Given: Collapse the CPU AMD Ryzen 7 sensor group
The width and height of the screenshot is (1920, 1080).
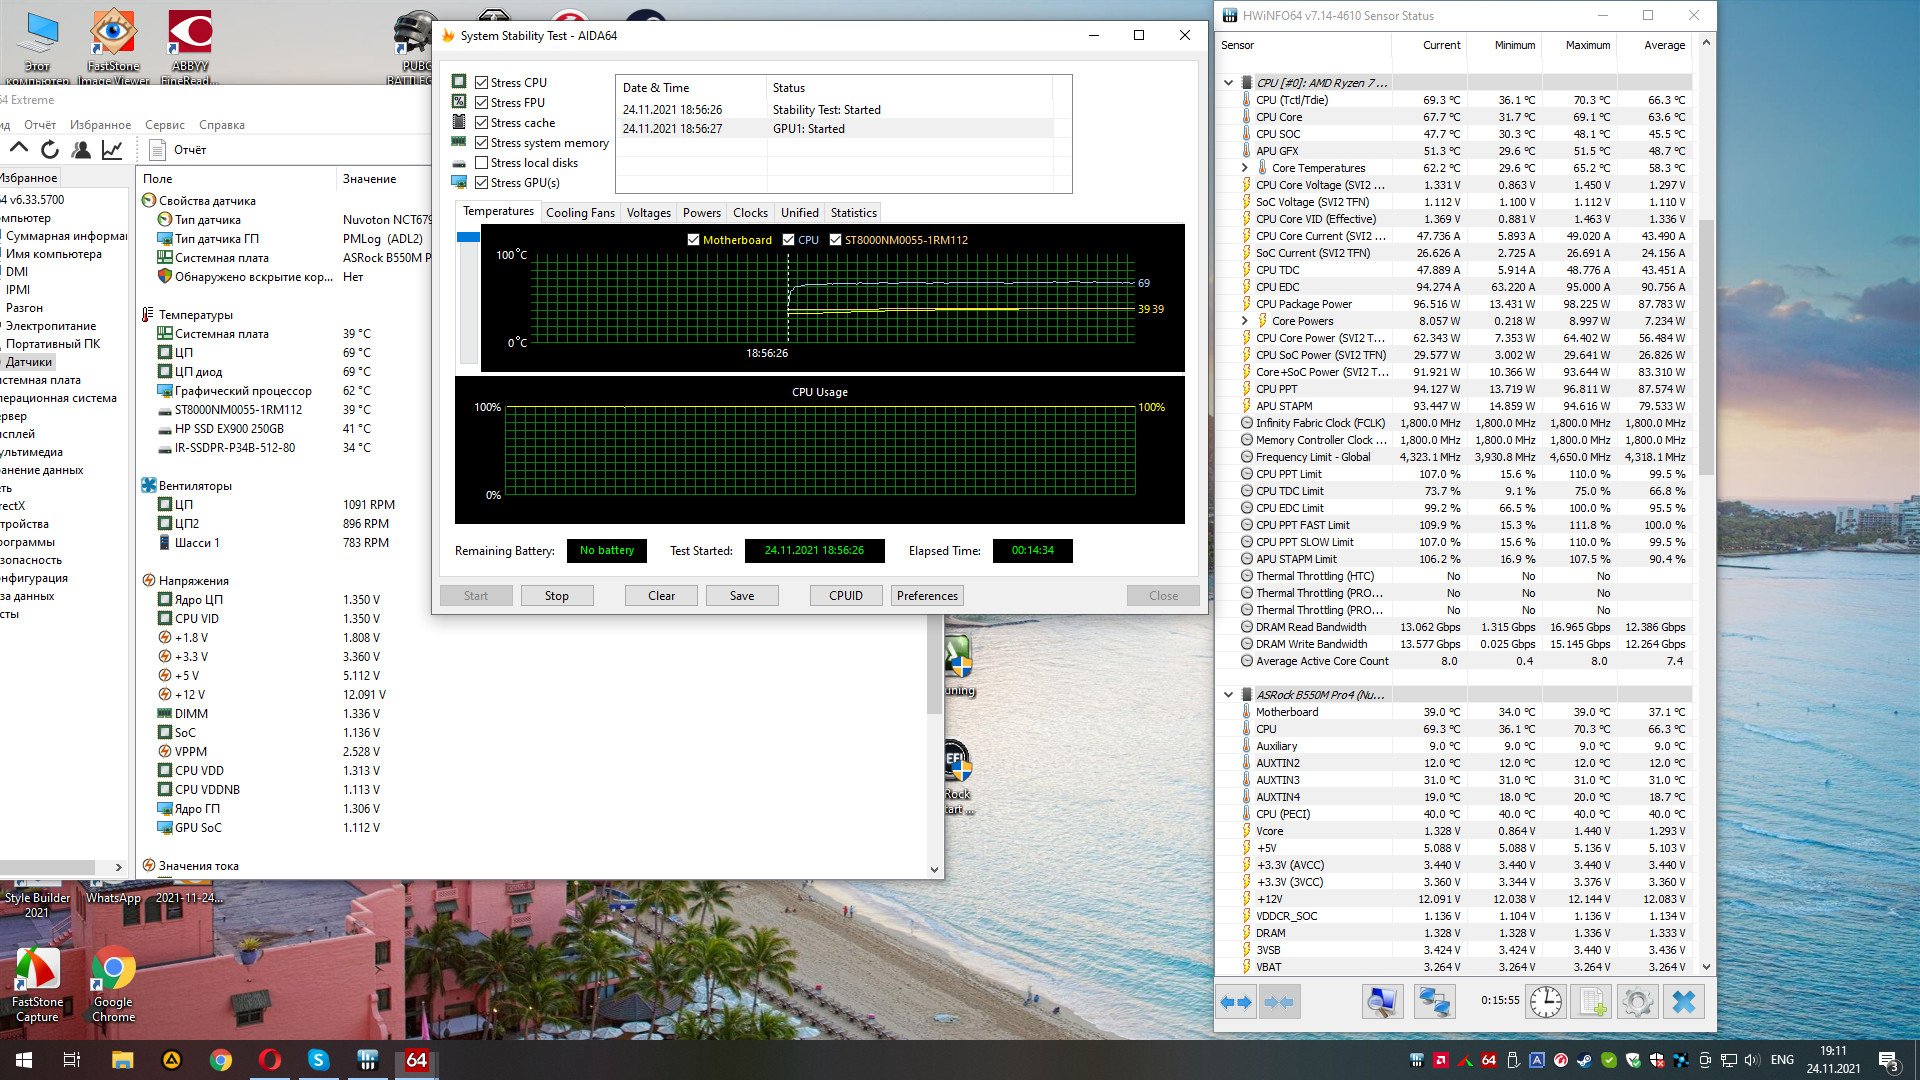Looking at the screenshot, I should [x=1229, y=83].
